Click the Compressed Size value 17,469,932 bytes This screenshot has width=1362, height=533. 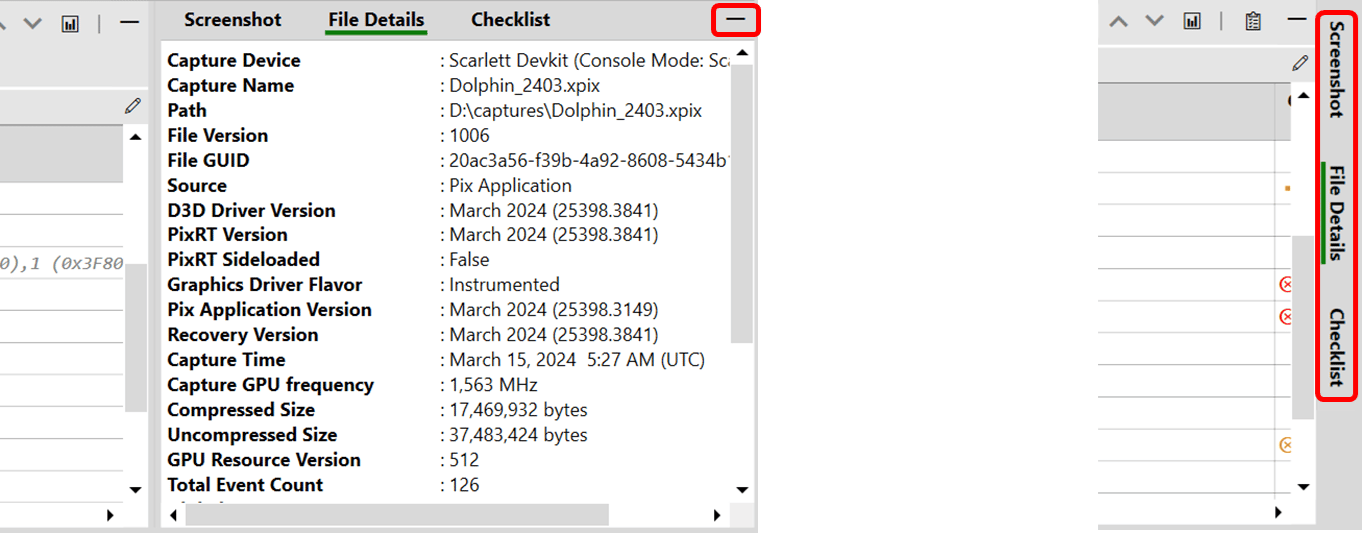(x=518, y=410)
